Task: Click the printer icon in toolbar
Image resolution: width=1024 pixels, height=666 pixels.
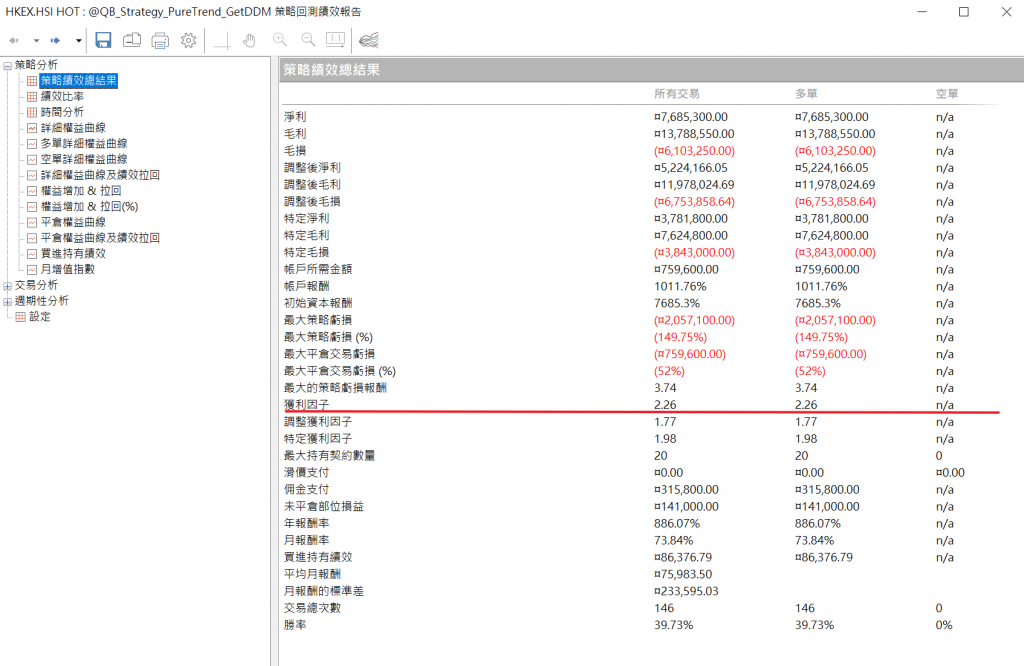Action: click(x=160, y=40)
